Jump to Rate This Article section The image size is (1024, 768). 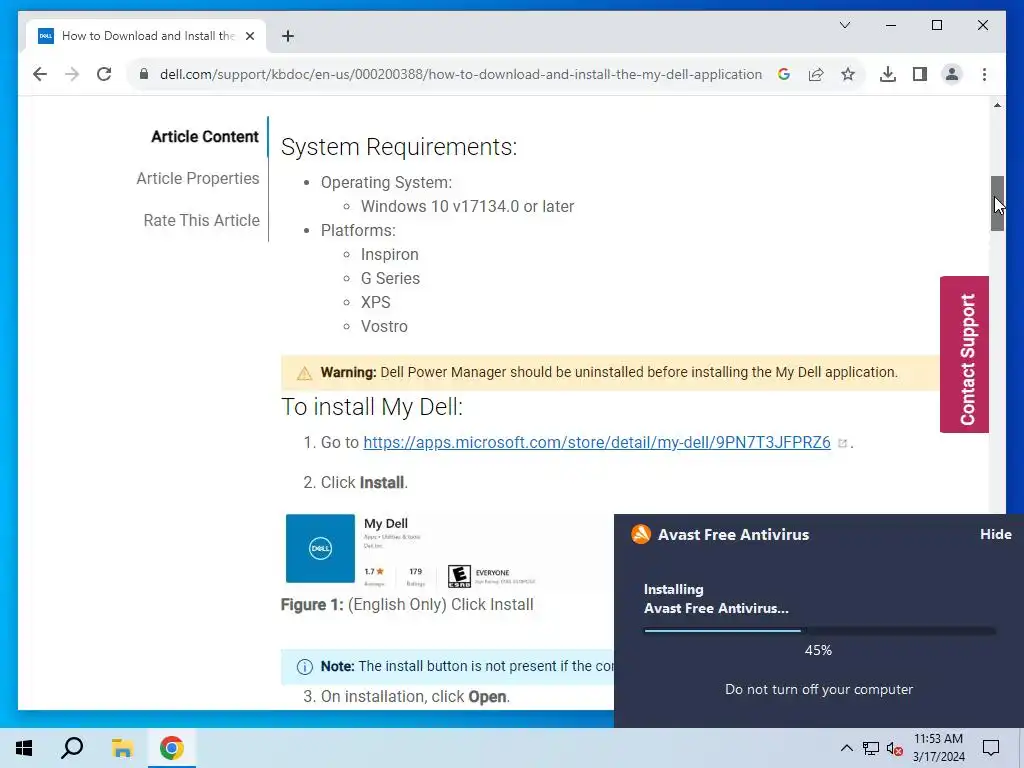pos(201,221)
